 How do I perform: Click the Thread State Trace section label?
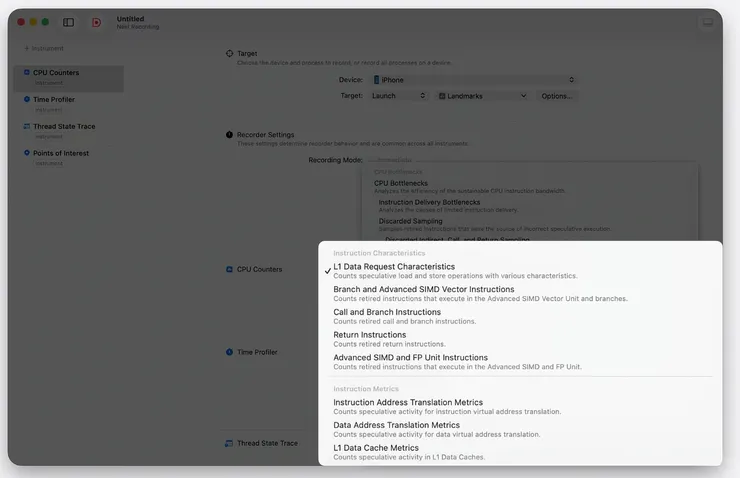pyautogui.click(x=267, y=443)
